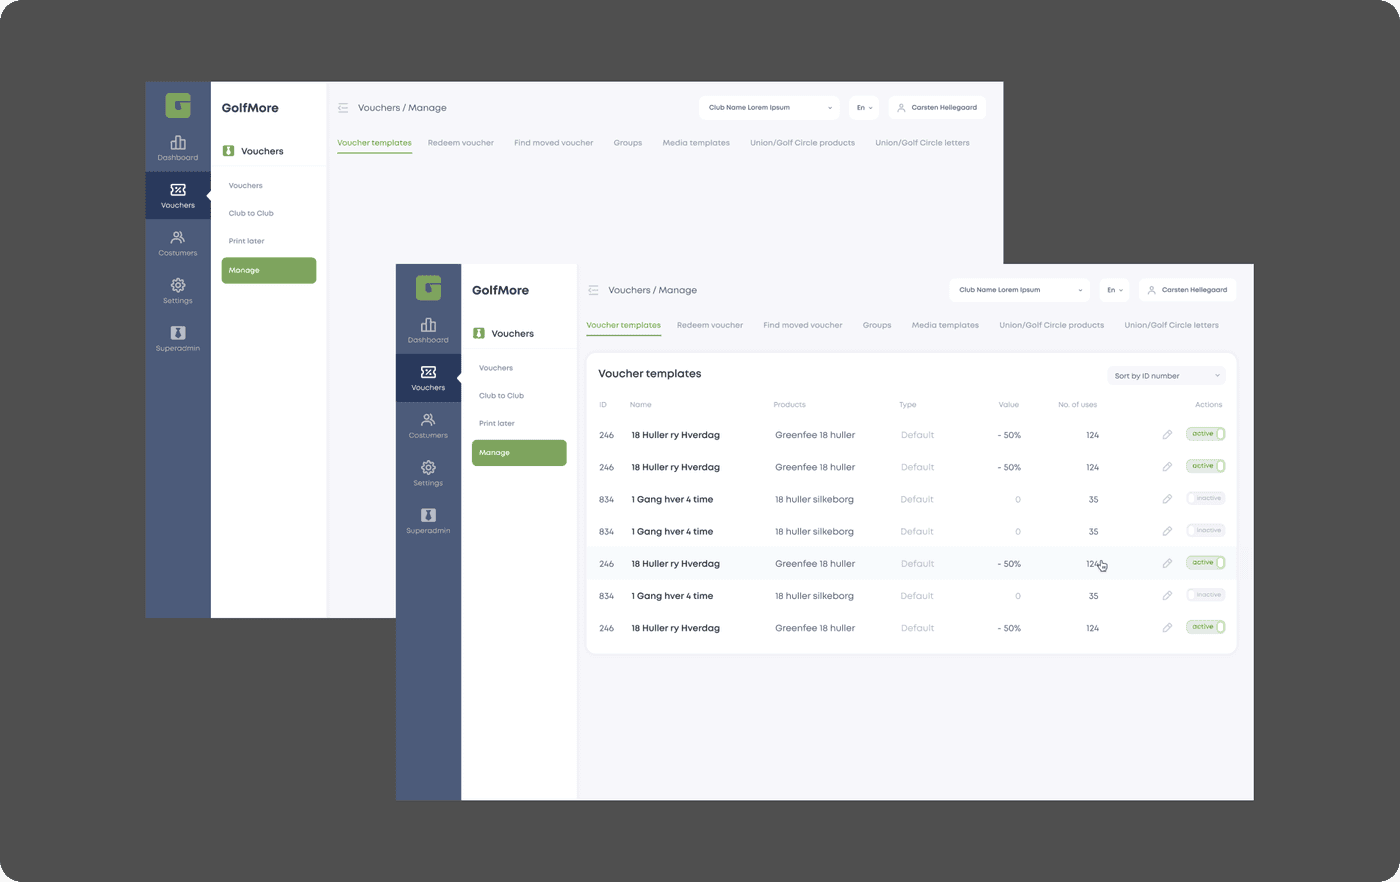Select the Vouchers envelope icon in the sidebar
Image resolution: width=1400 pixels, height=882 pixels.
coord(428,372)
